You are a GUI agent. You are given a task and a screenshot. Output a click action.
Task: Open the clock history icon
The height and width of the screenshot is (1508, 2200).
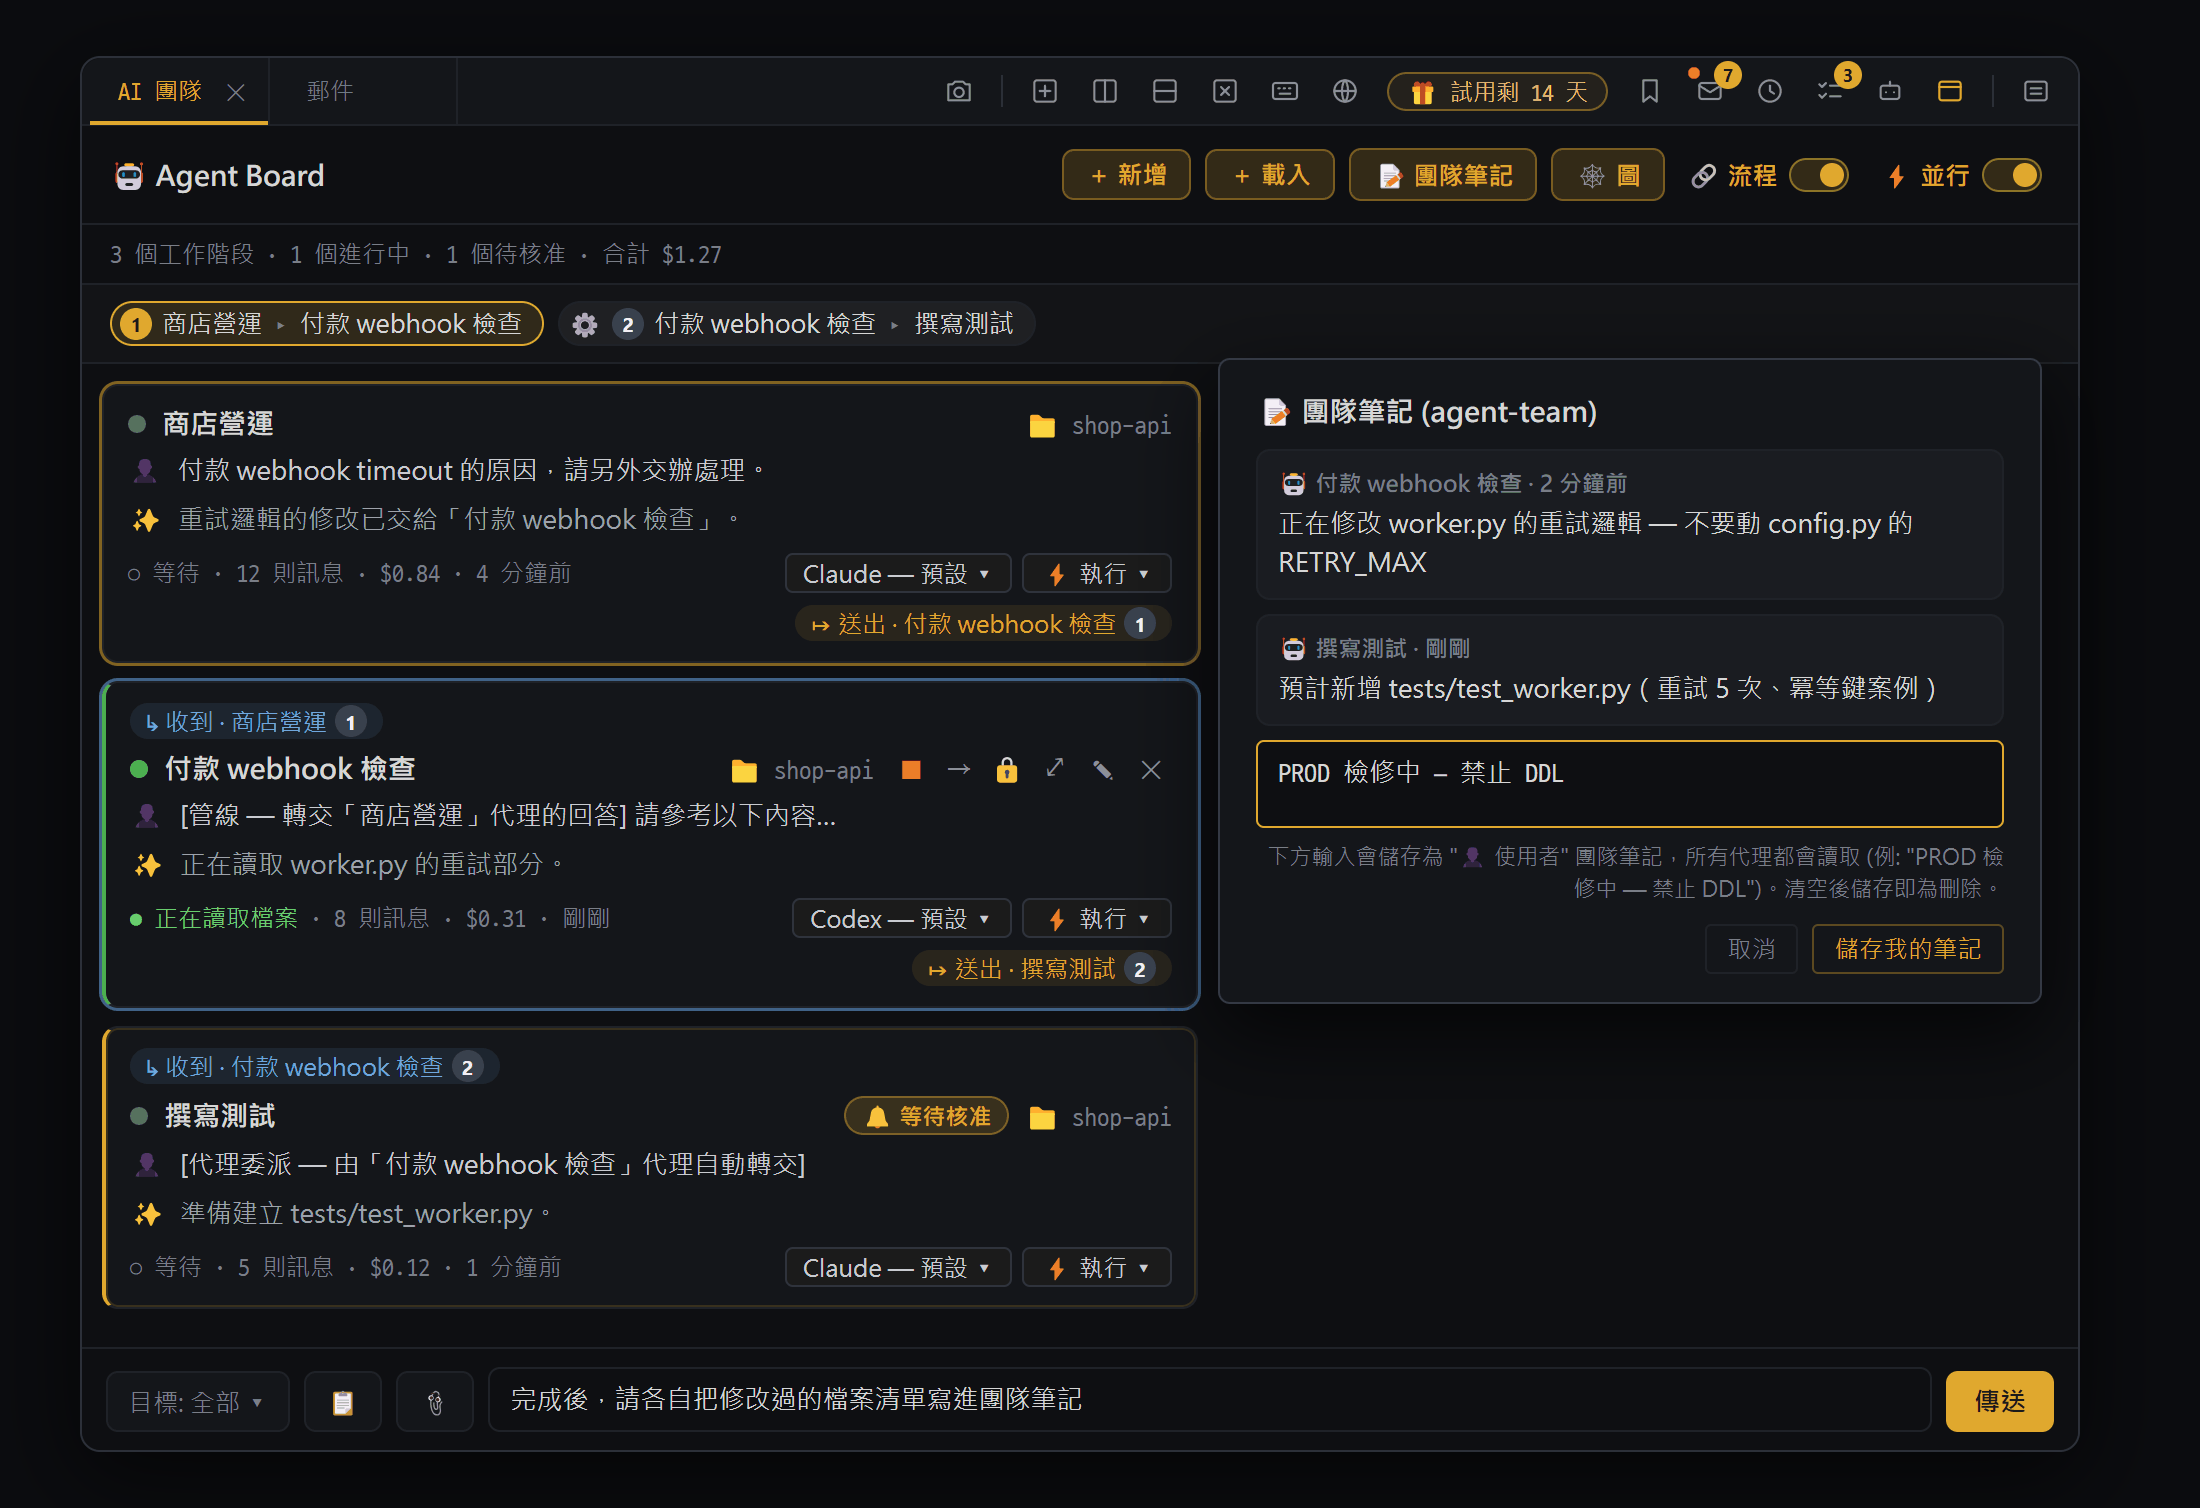coord(1769,92)
